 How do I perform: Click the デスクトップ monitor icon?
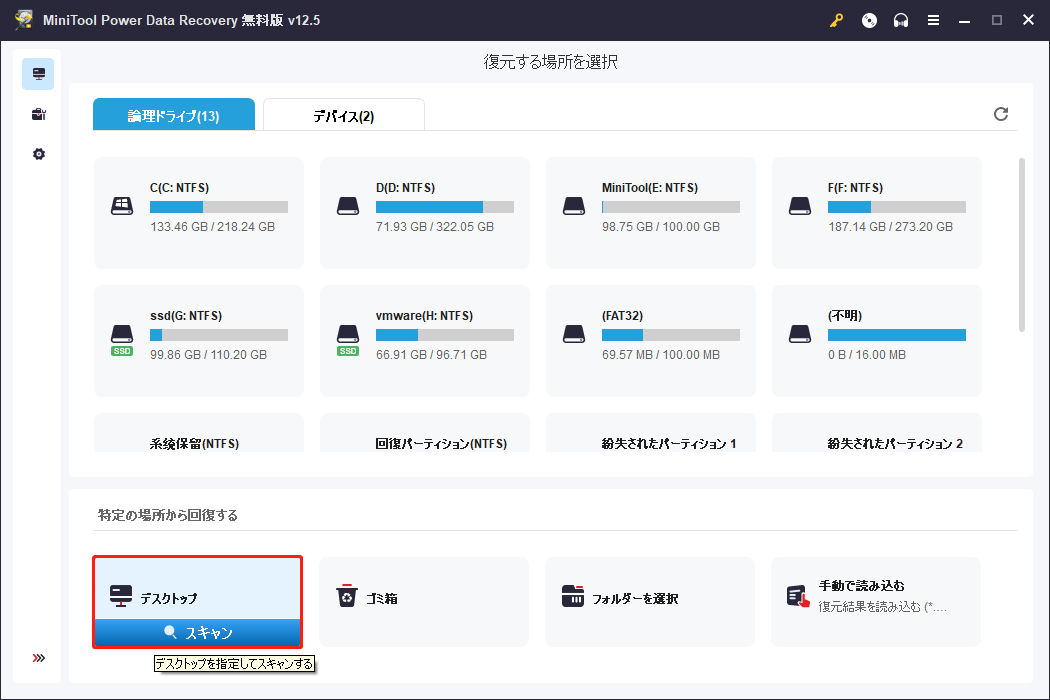click(x=121, y=596)
